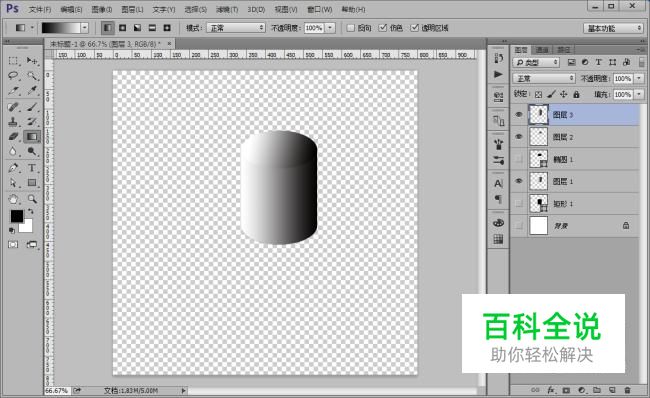Image resolution: width=650 pixels, height=398 pixels.
Task: Select the Crop tool
Action: point(13,90)
